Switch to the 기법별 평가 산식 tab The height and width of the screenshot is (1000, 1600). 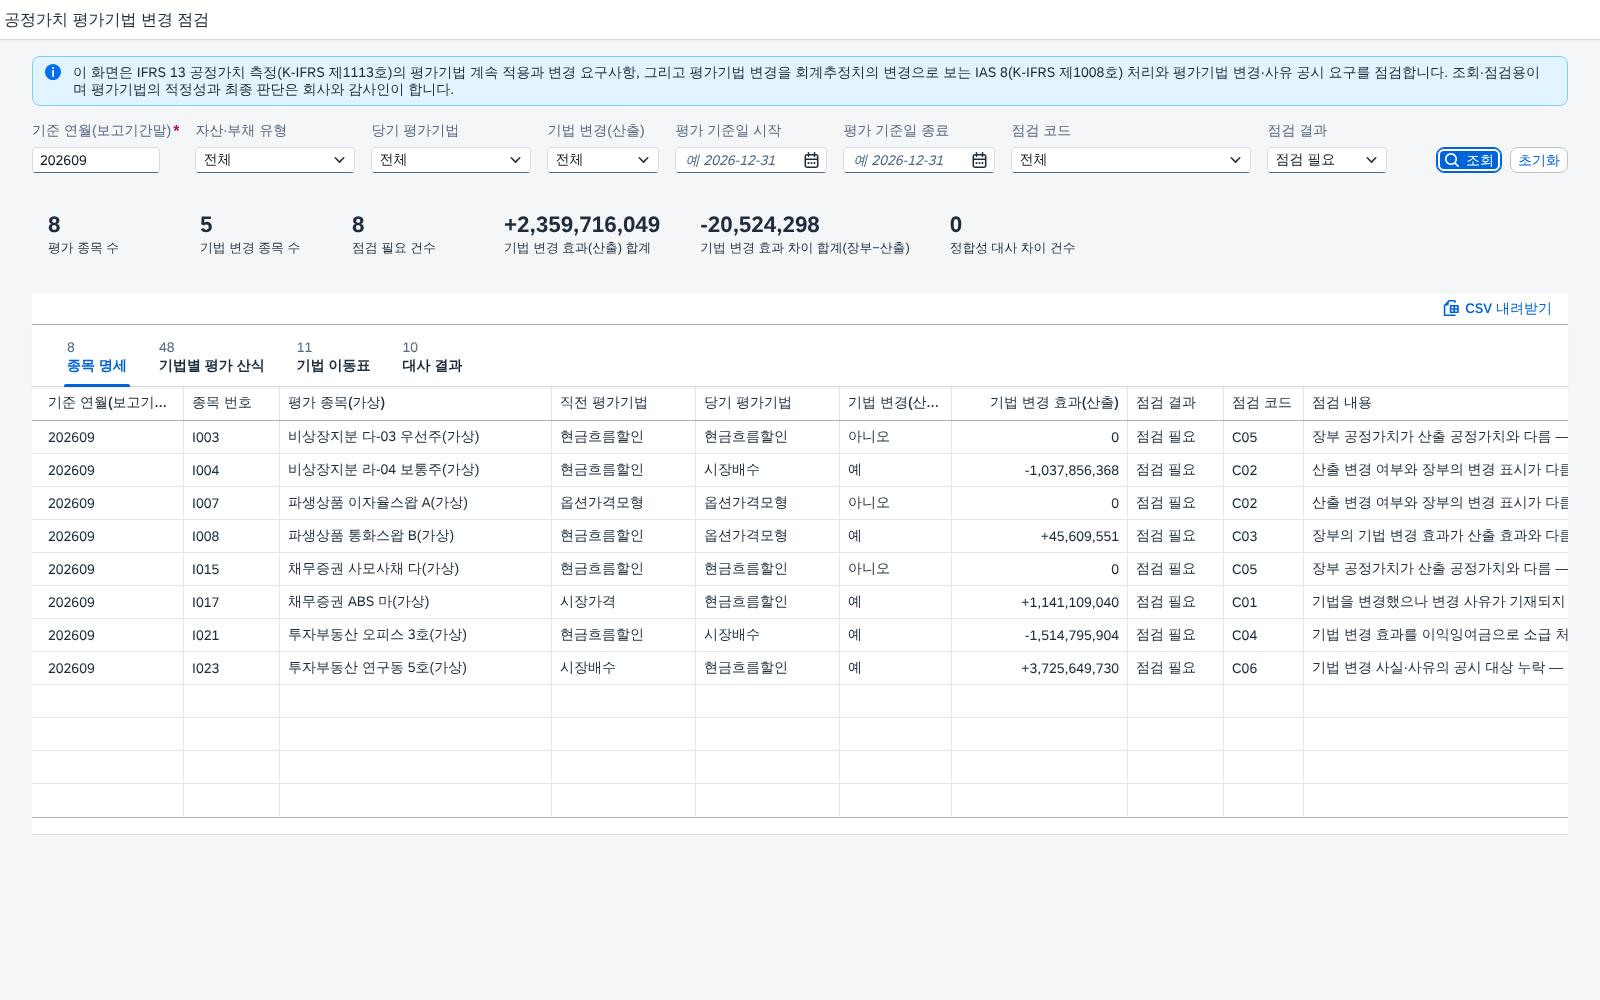(211, 358)
